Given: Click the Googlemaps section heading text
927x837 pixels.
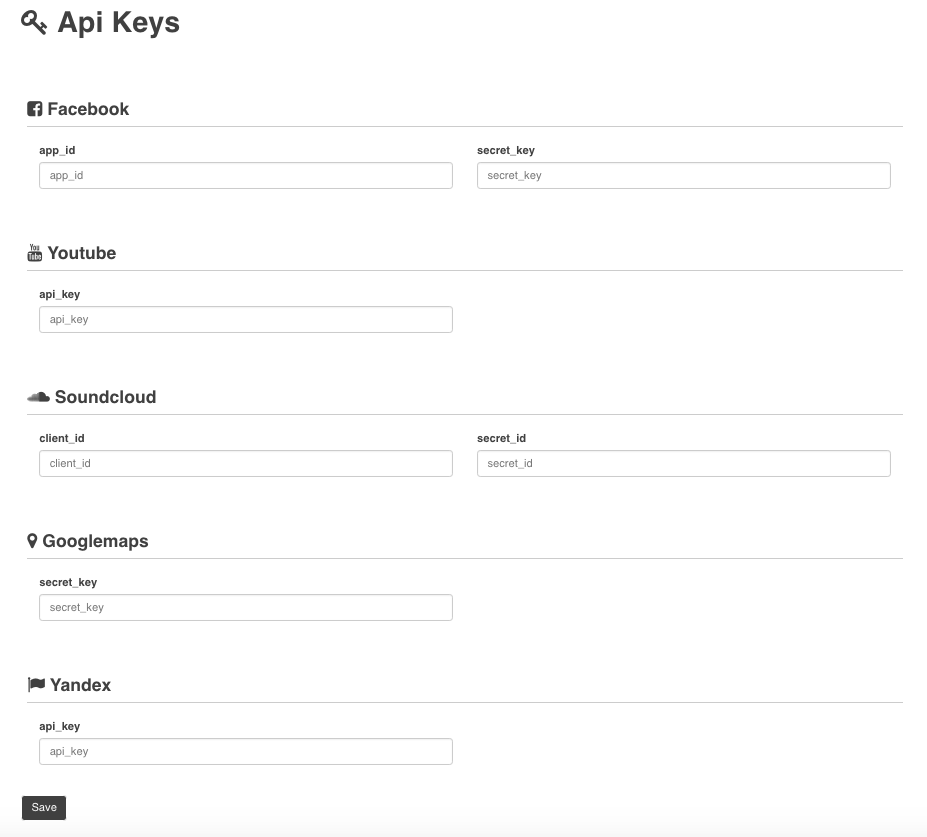Looking at the screenshot, I should [95, 541].
